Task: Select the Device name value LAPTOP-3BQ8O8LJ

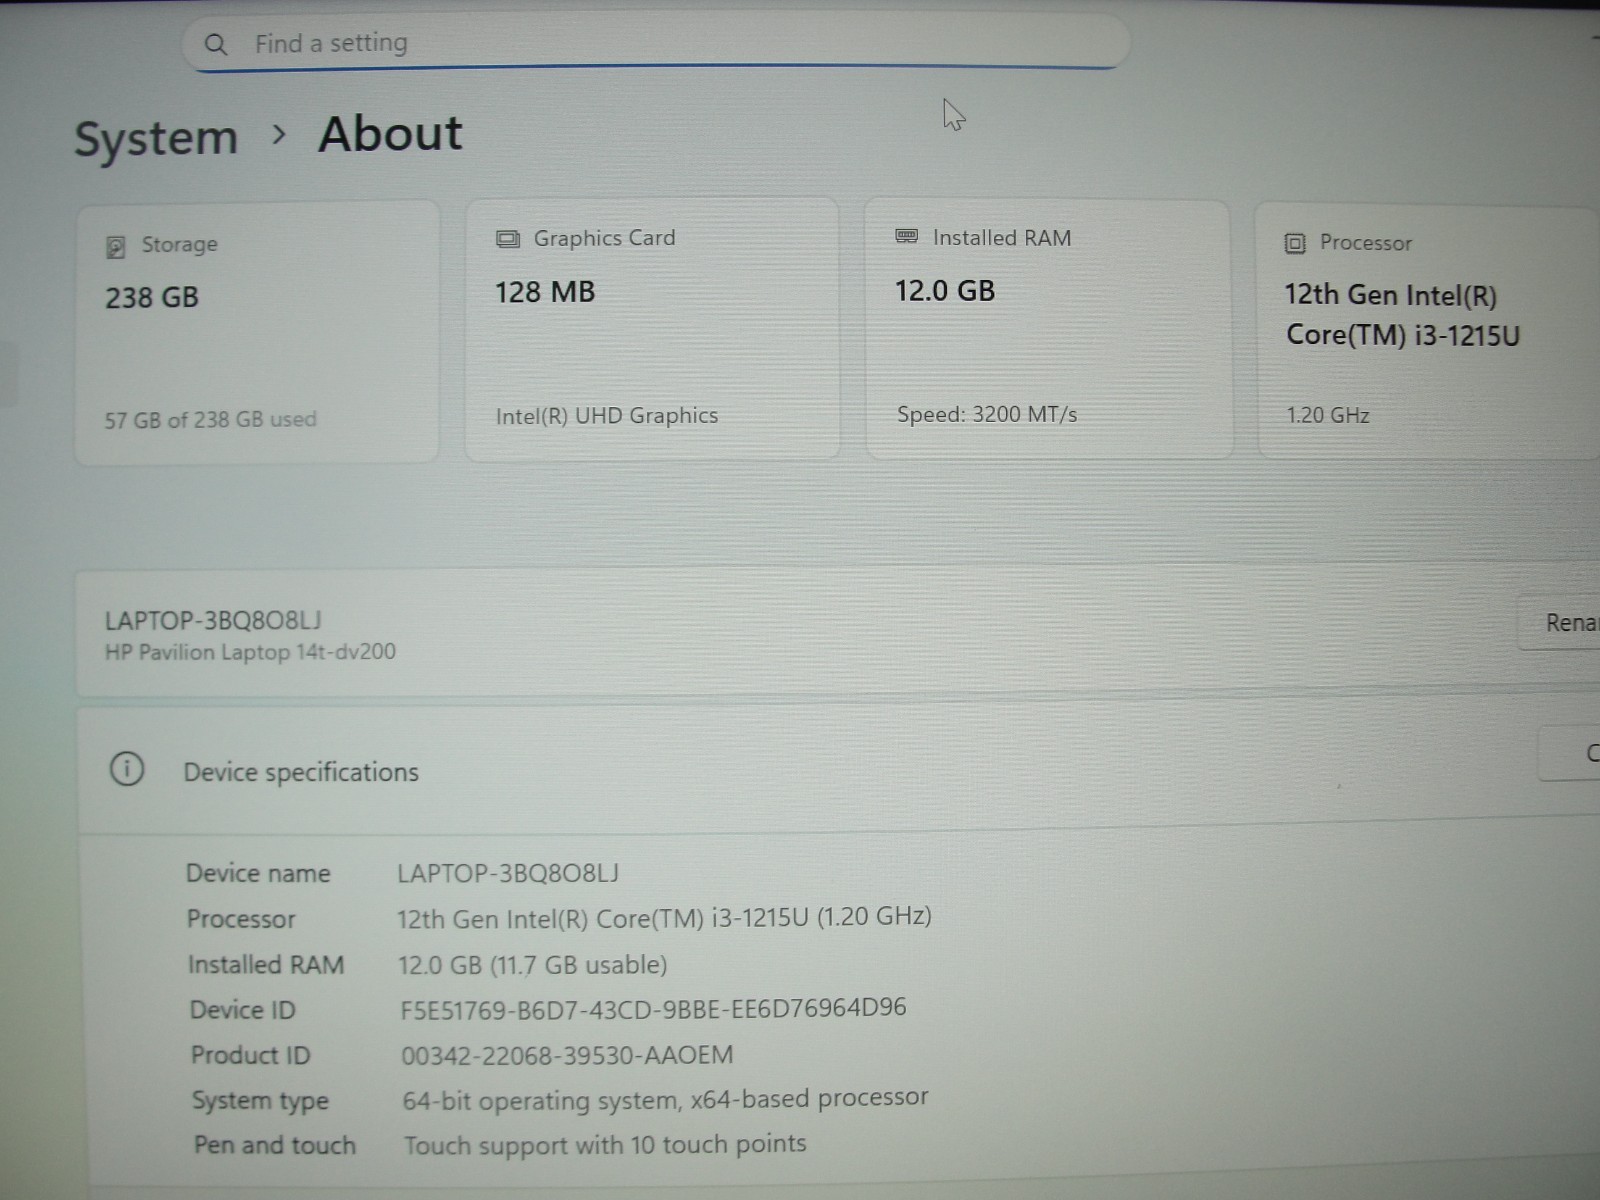Action: point(508,873)
